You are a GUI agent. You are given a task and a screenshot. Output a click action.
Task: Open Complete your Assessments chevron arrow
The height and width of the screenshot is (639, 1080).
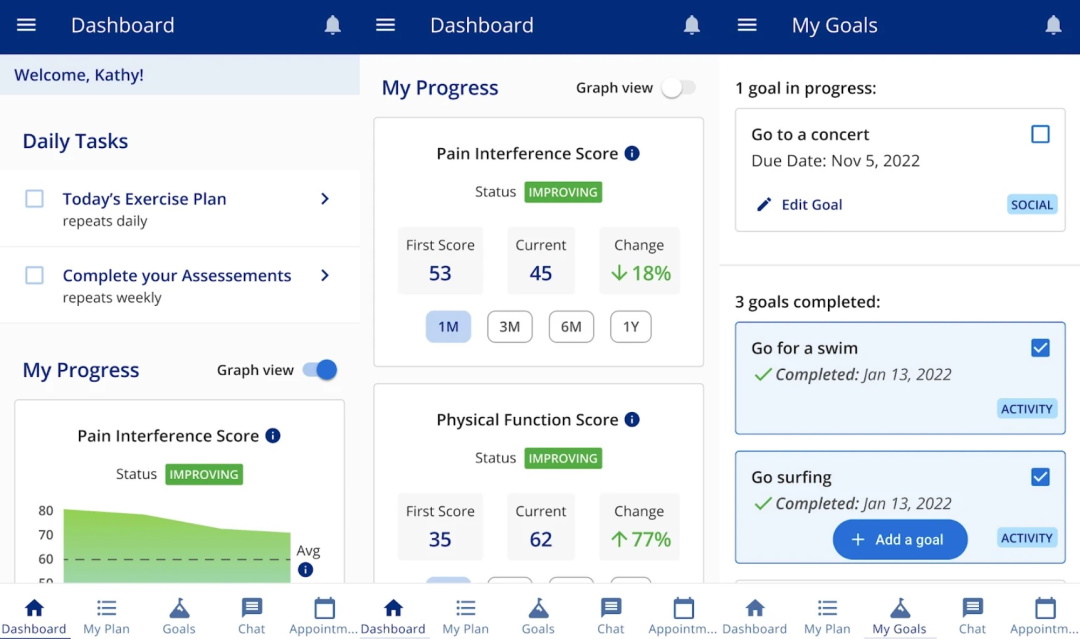[x=325, y=275]
